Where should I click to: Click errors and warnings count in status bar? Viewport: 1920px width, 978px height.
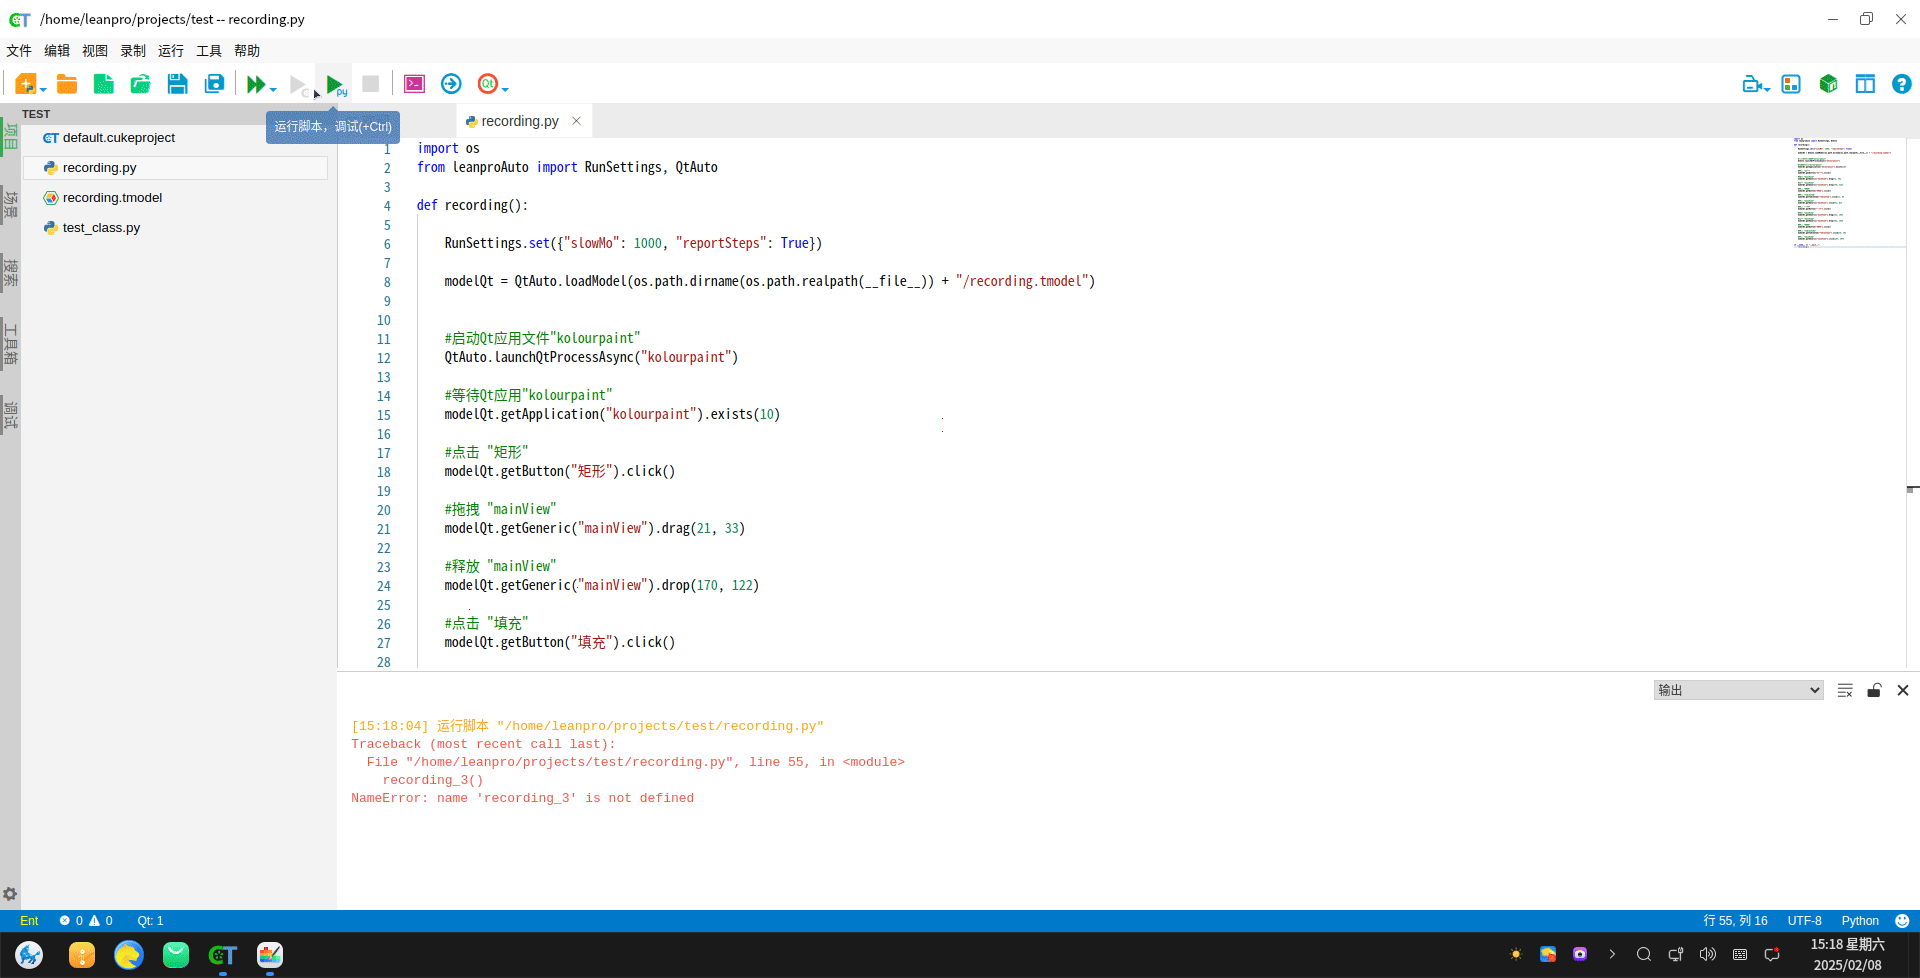click(x=86, y=921)
